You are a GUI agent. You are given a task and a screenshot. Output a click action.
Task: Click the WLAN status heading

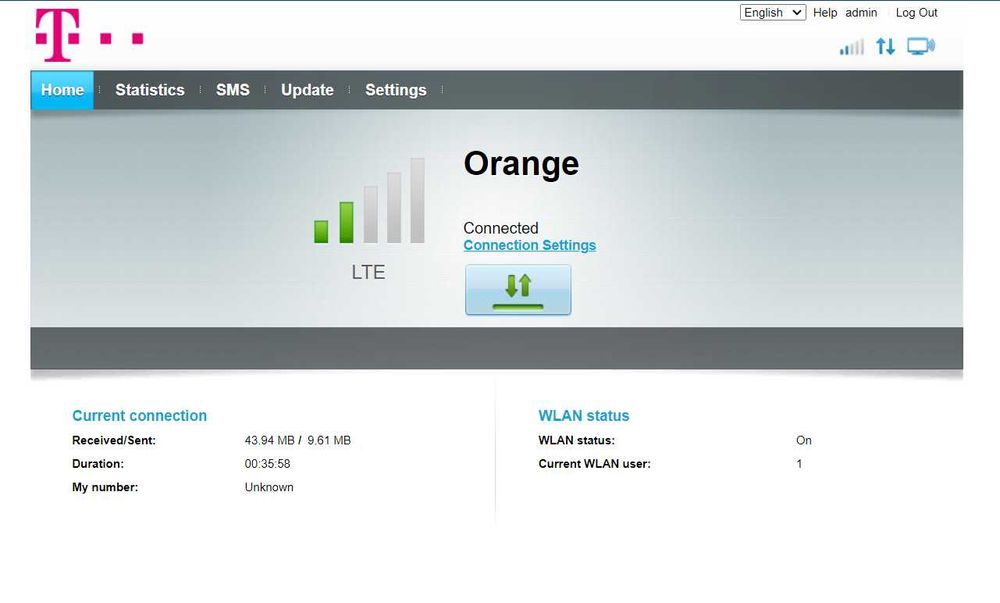[584, 416]
